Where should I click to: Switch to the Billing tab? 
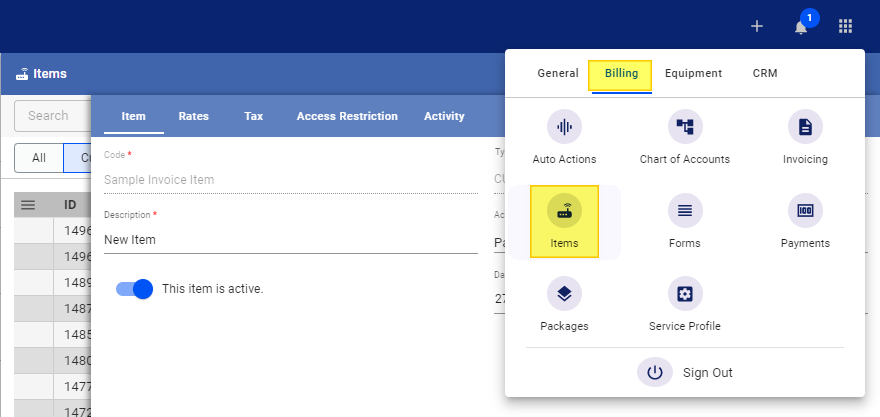621,73
